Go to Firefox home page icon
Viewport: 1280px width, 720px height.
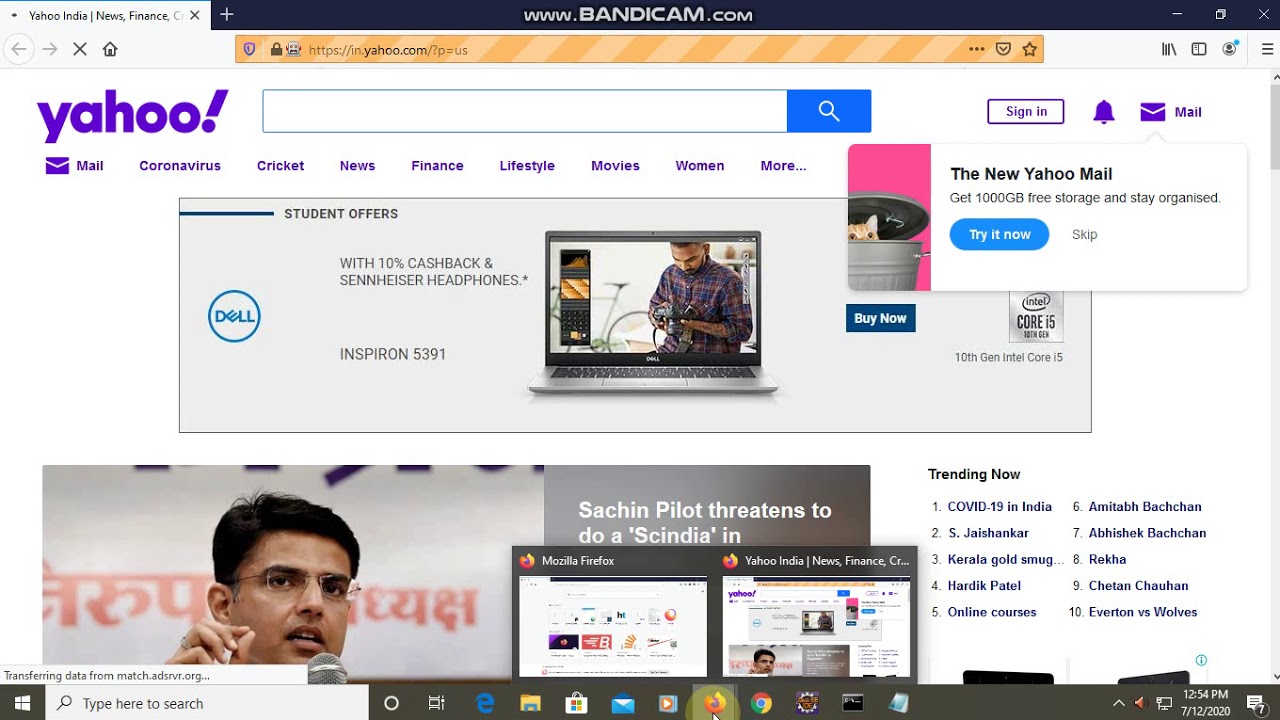point(110,49)
